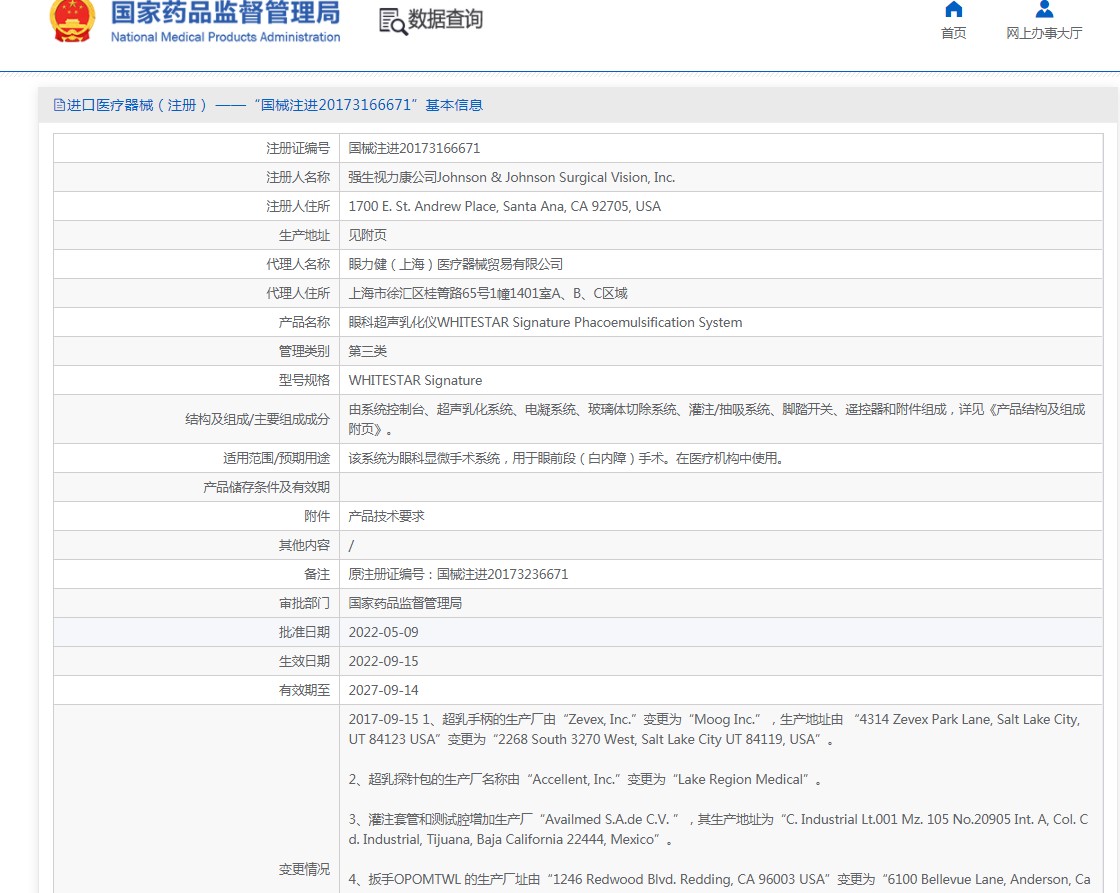1120x893 pixels.
Task: Select the 型号规格 label
Action: (x=304, y=381)
